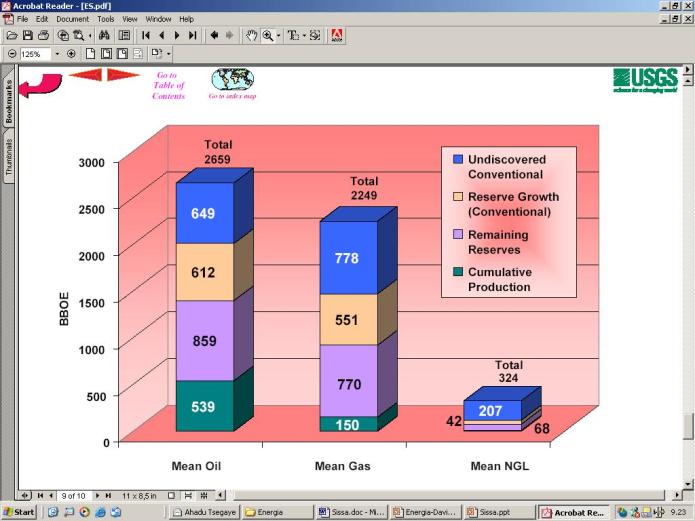Viewport: 695px width, 521px height.
Task: Open the Thumbnails side tab
Action: point(9,156)
